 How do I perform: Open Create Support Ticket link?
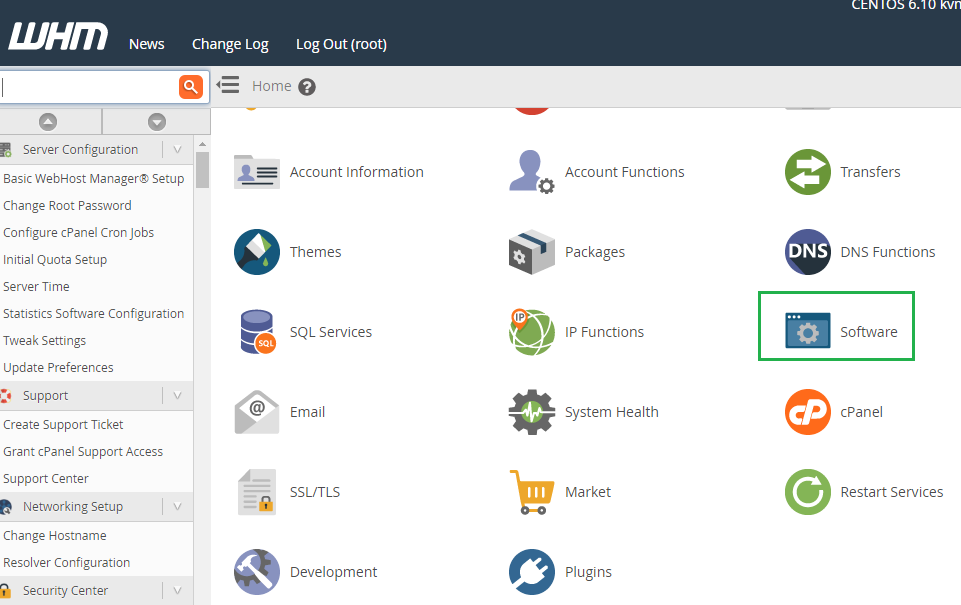tap(63, 425)
